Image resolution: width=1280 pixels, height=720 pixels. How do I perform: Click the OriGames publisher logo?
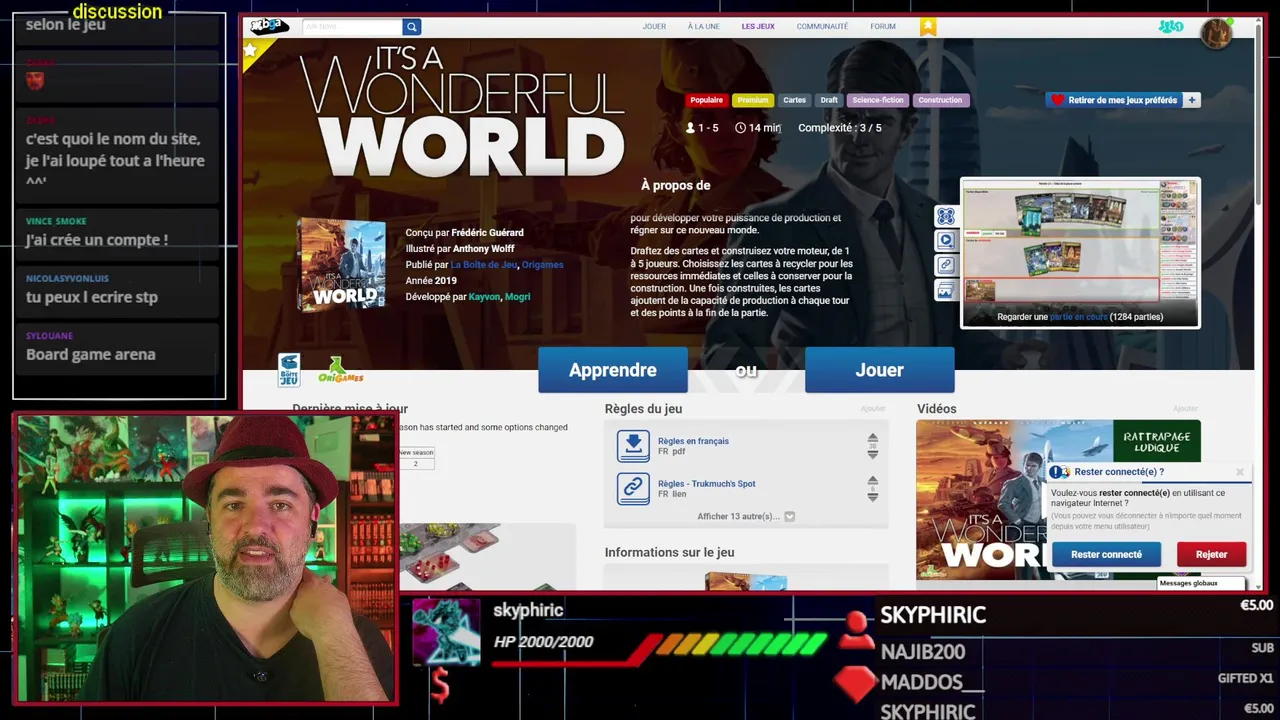tap(340, 371)
